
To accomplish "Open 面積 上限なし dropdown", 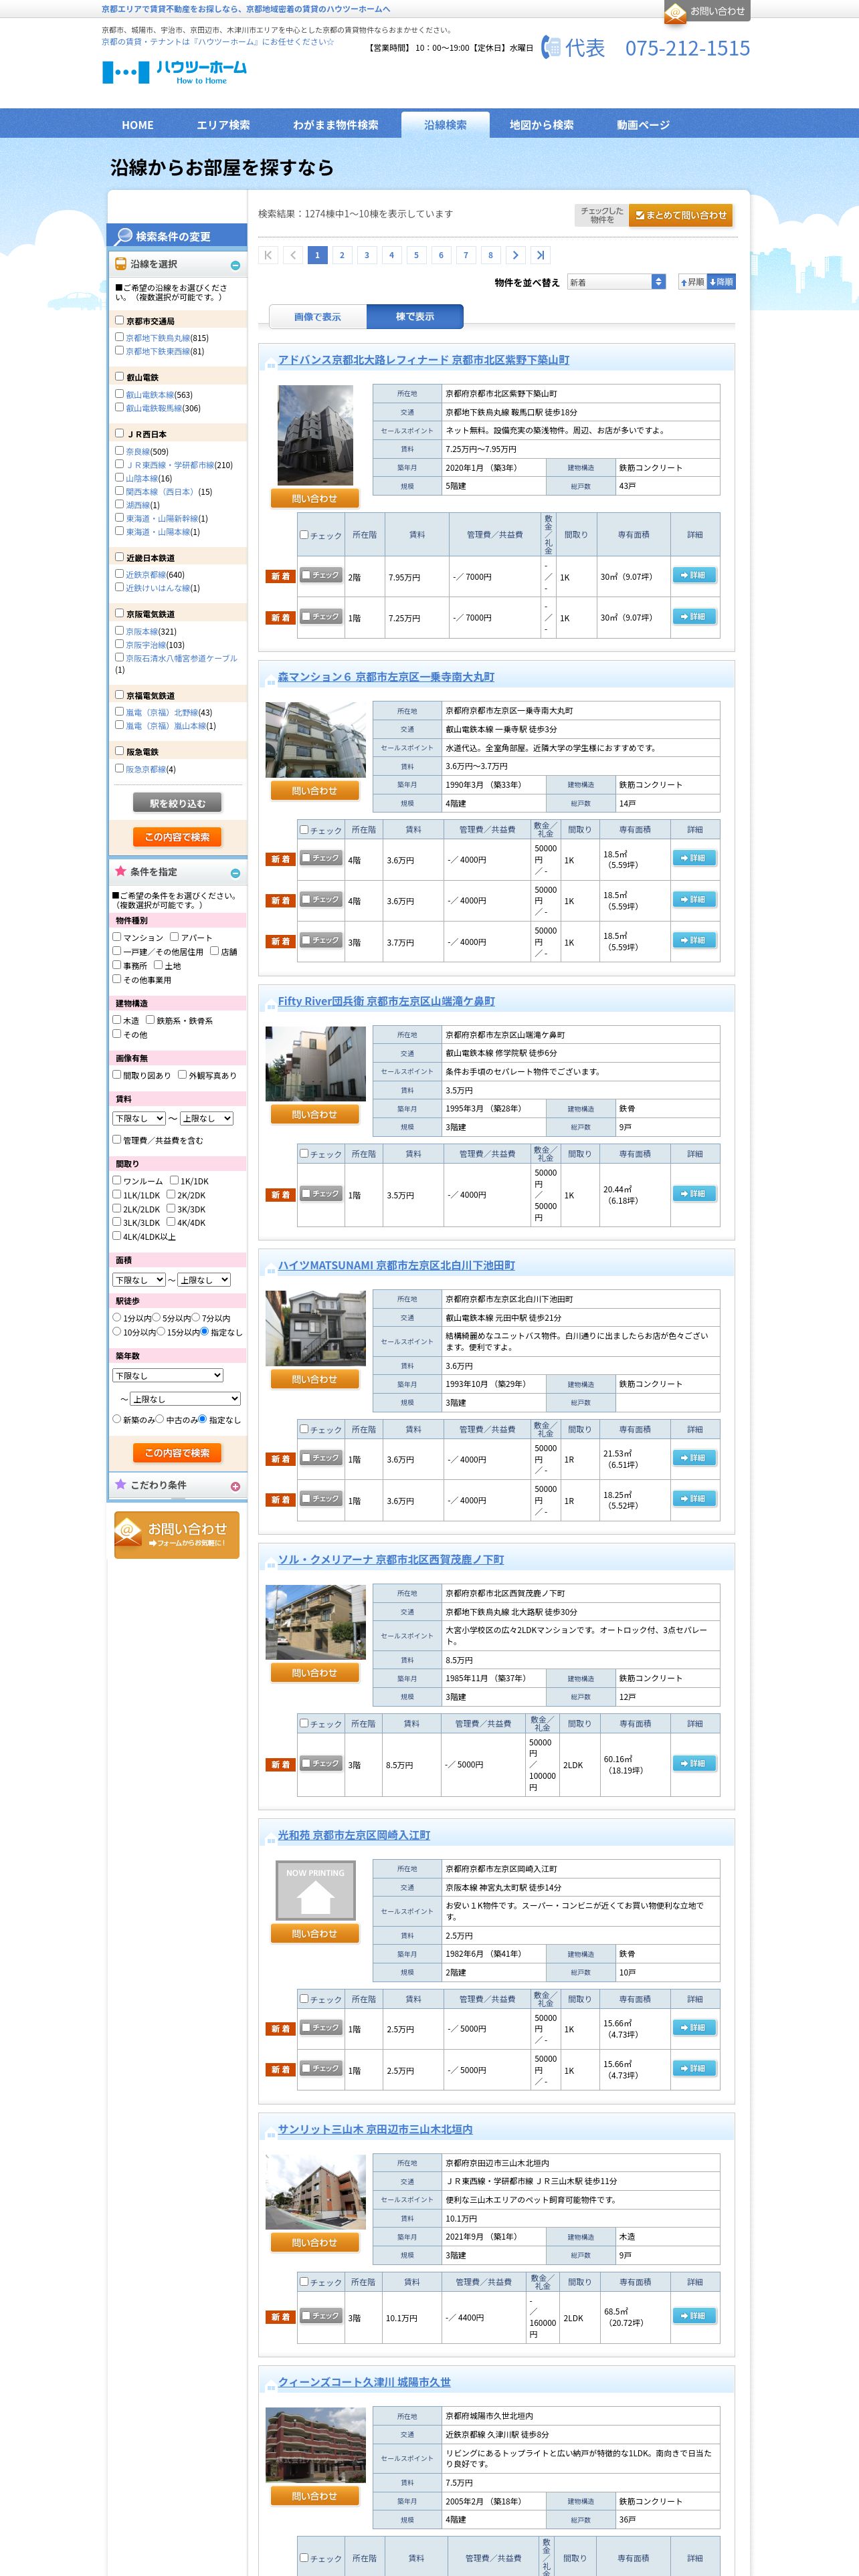I will point(204,1279).
